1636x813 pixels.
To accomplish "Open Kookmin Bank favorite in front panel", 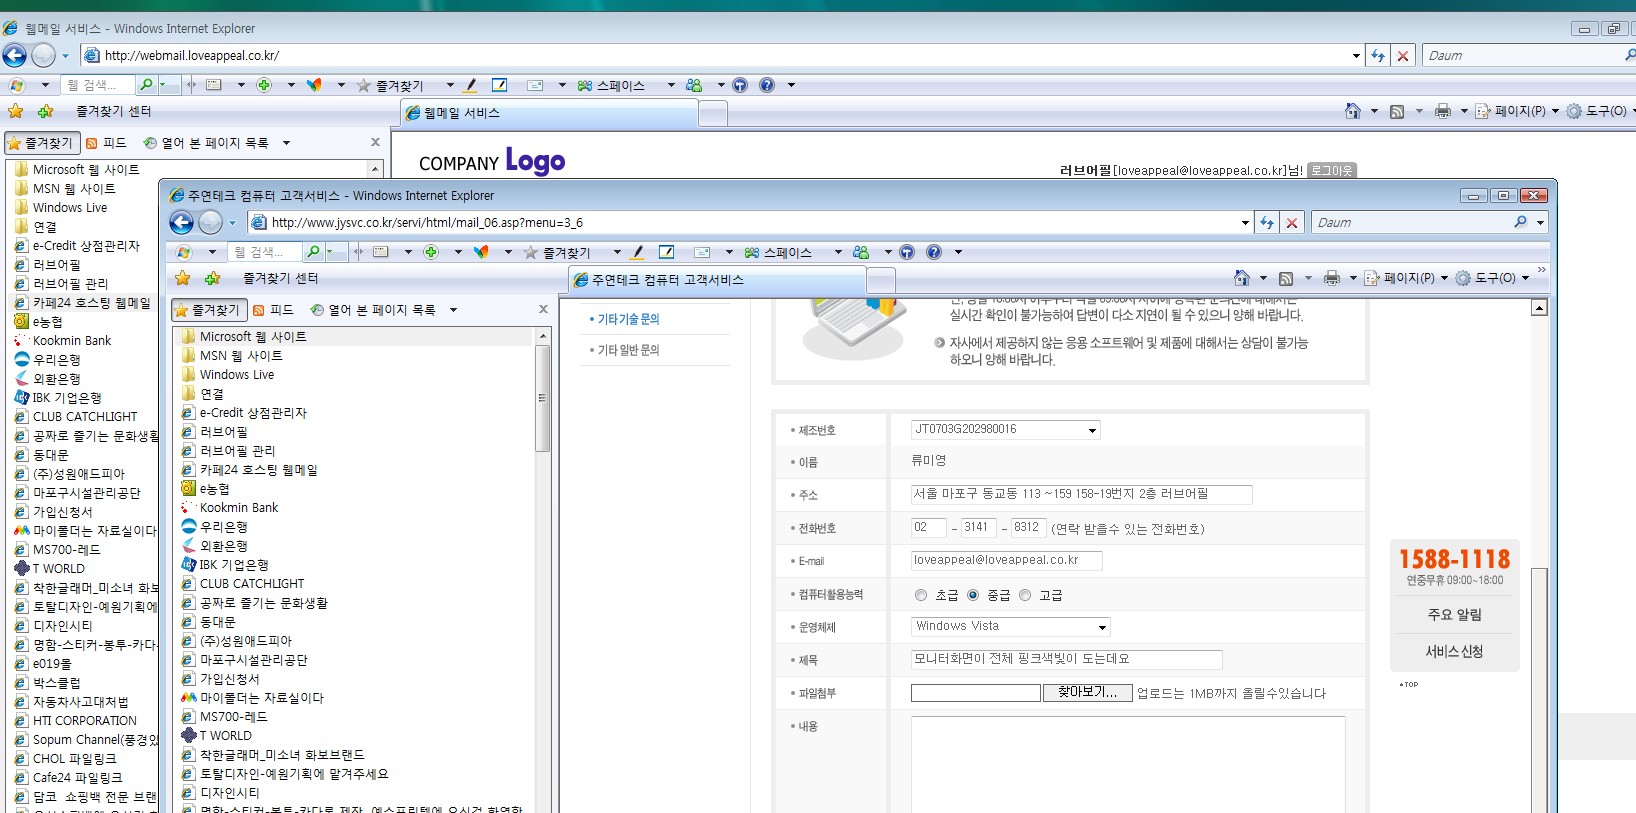I will click(x=239, y=508).
